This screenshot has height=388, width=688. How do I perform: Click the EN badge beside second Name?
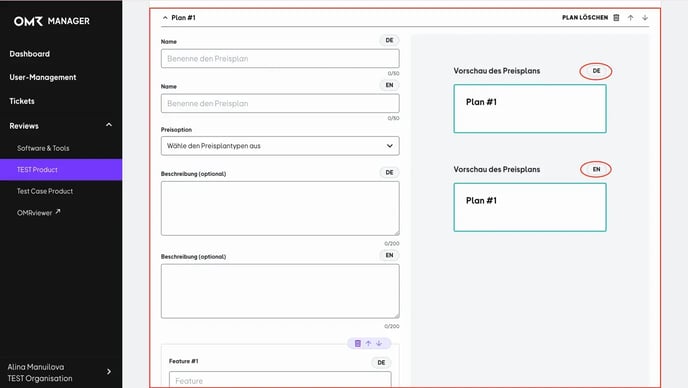pyautogui.click(x=389, y=85)
